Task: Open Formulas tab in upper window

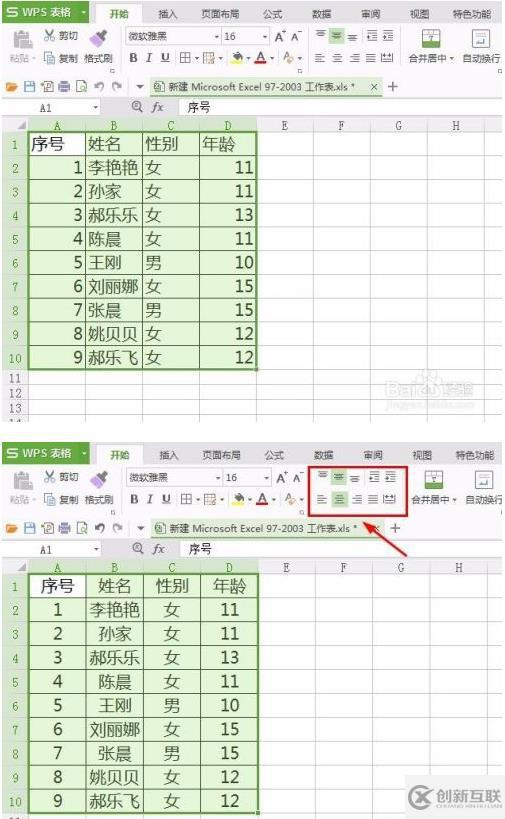Action: [273, 14]
